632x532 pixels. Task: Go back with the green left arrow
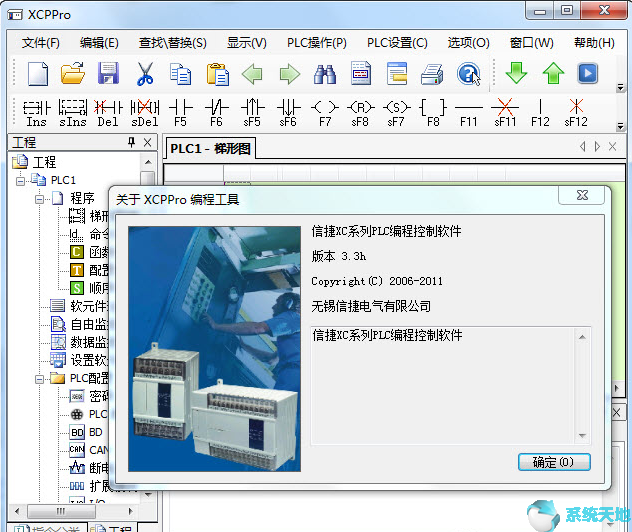(252, 74)
